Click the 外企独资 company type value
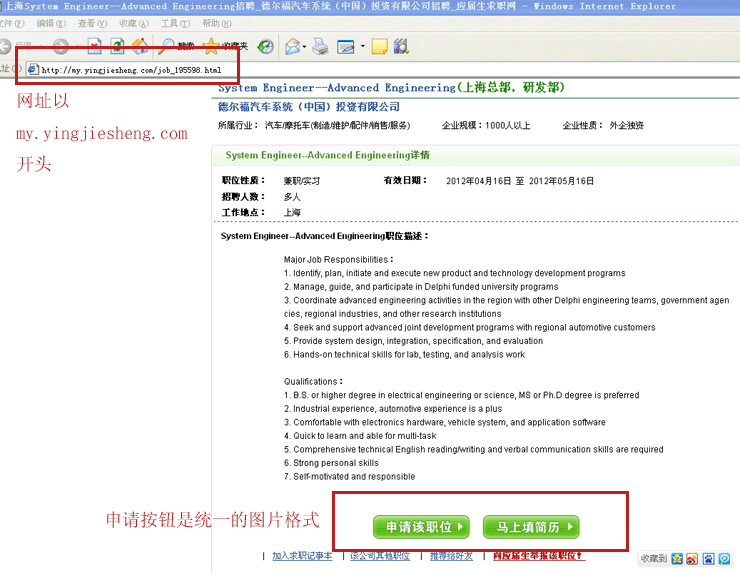This screenshot has height=573, width=740. (626, 125)
